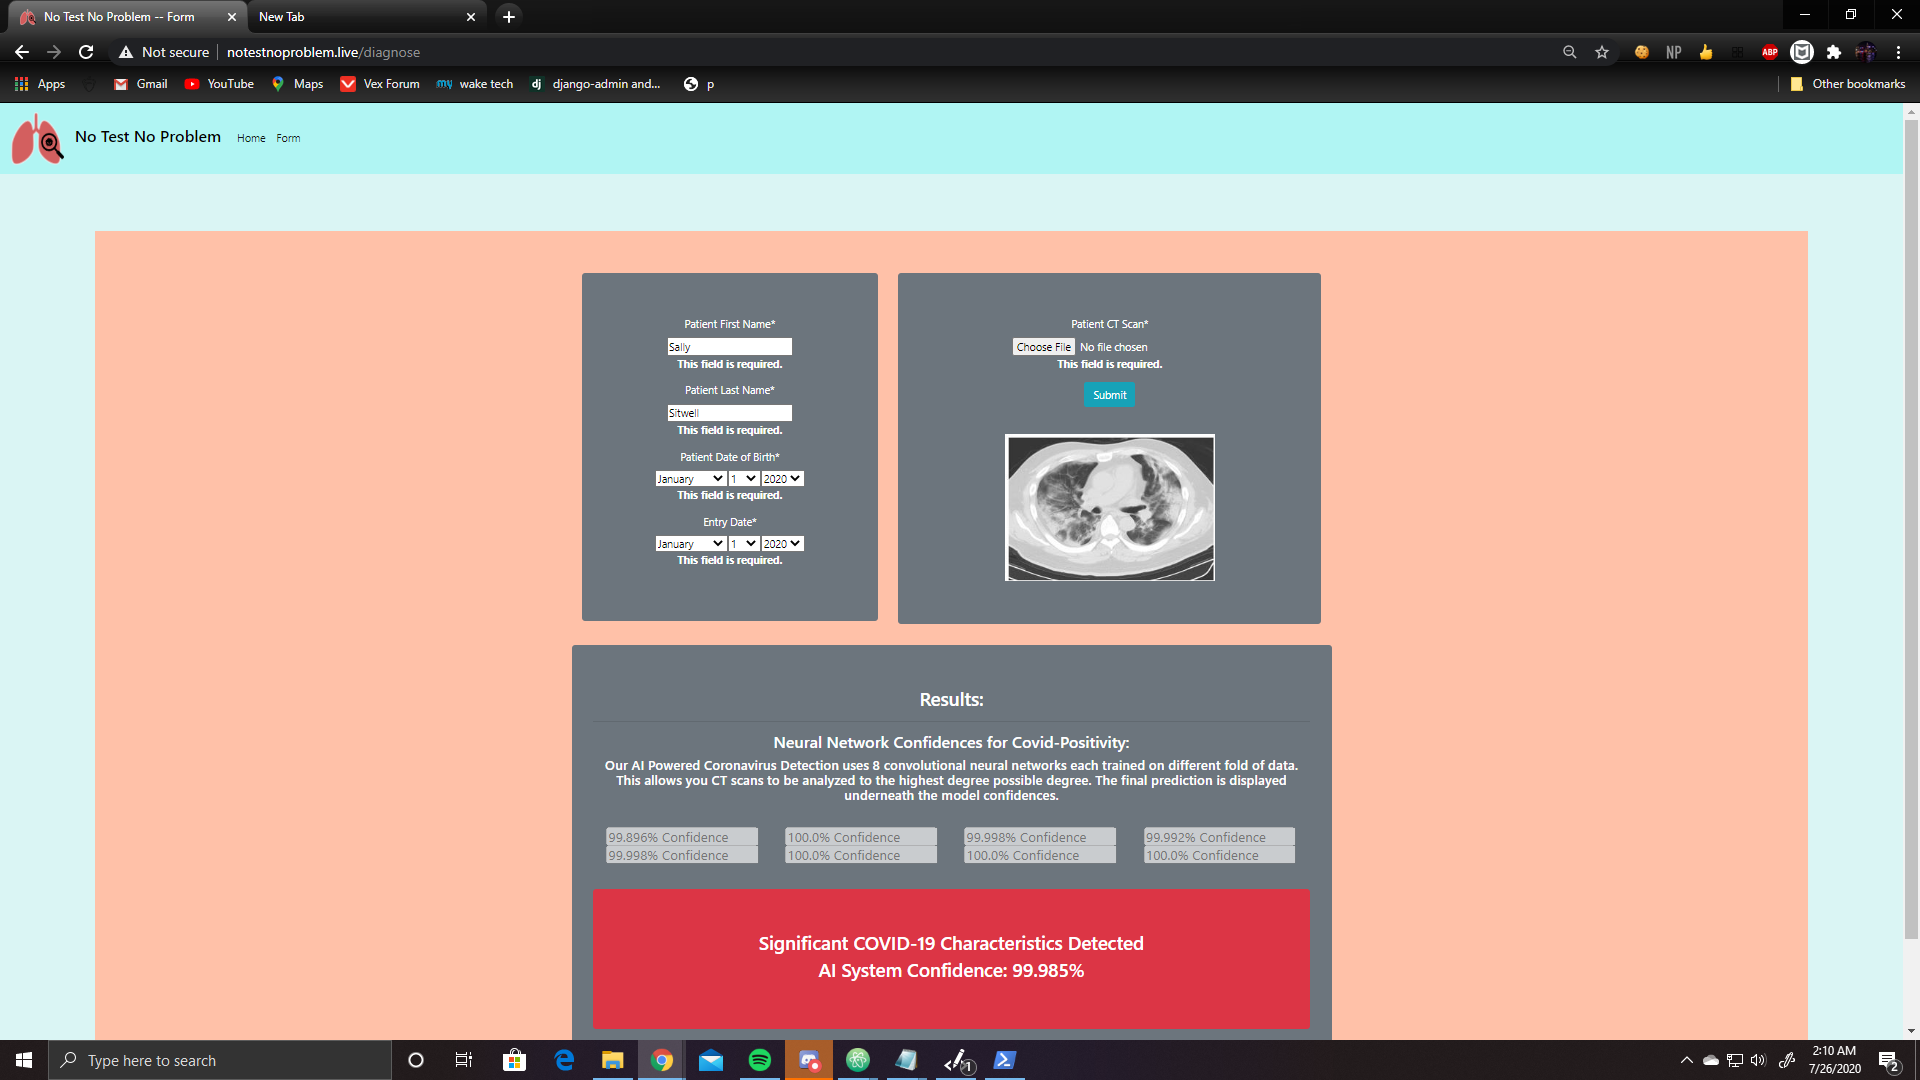The height and width of the screenshot is (1080, 1920).
Task: Reload the page with refresh icon
Action: coord(86,52)
